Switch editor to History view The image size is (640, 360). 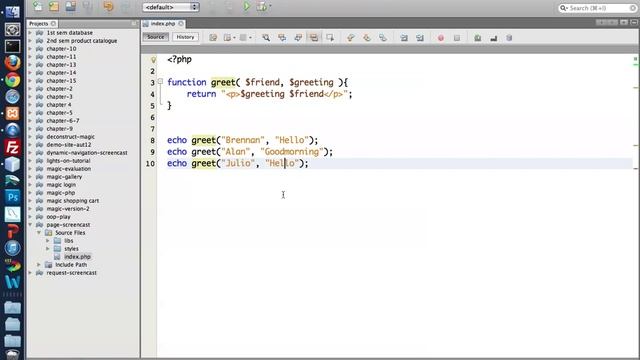click(185, 37)
